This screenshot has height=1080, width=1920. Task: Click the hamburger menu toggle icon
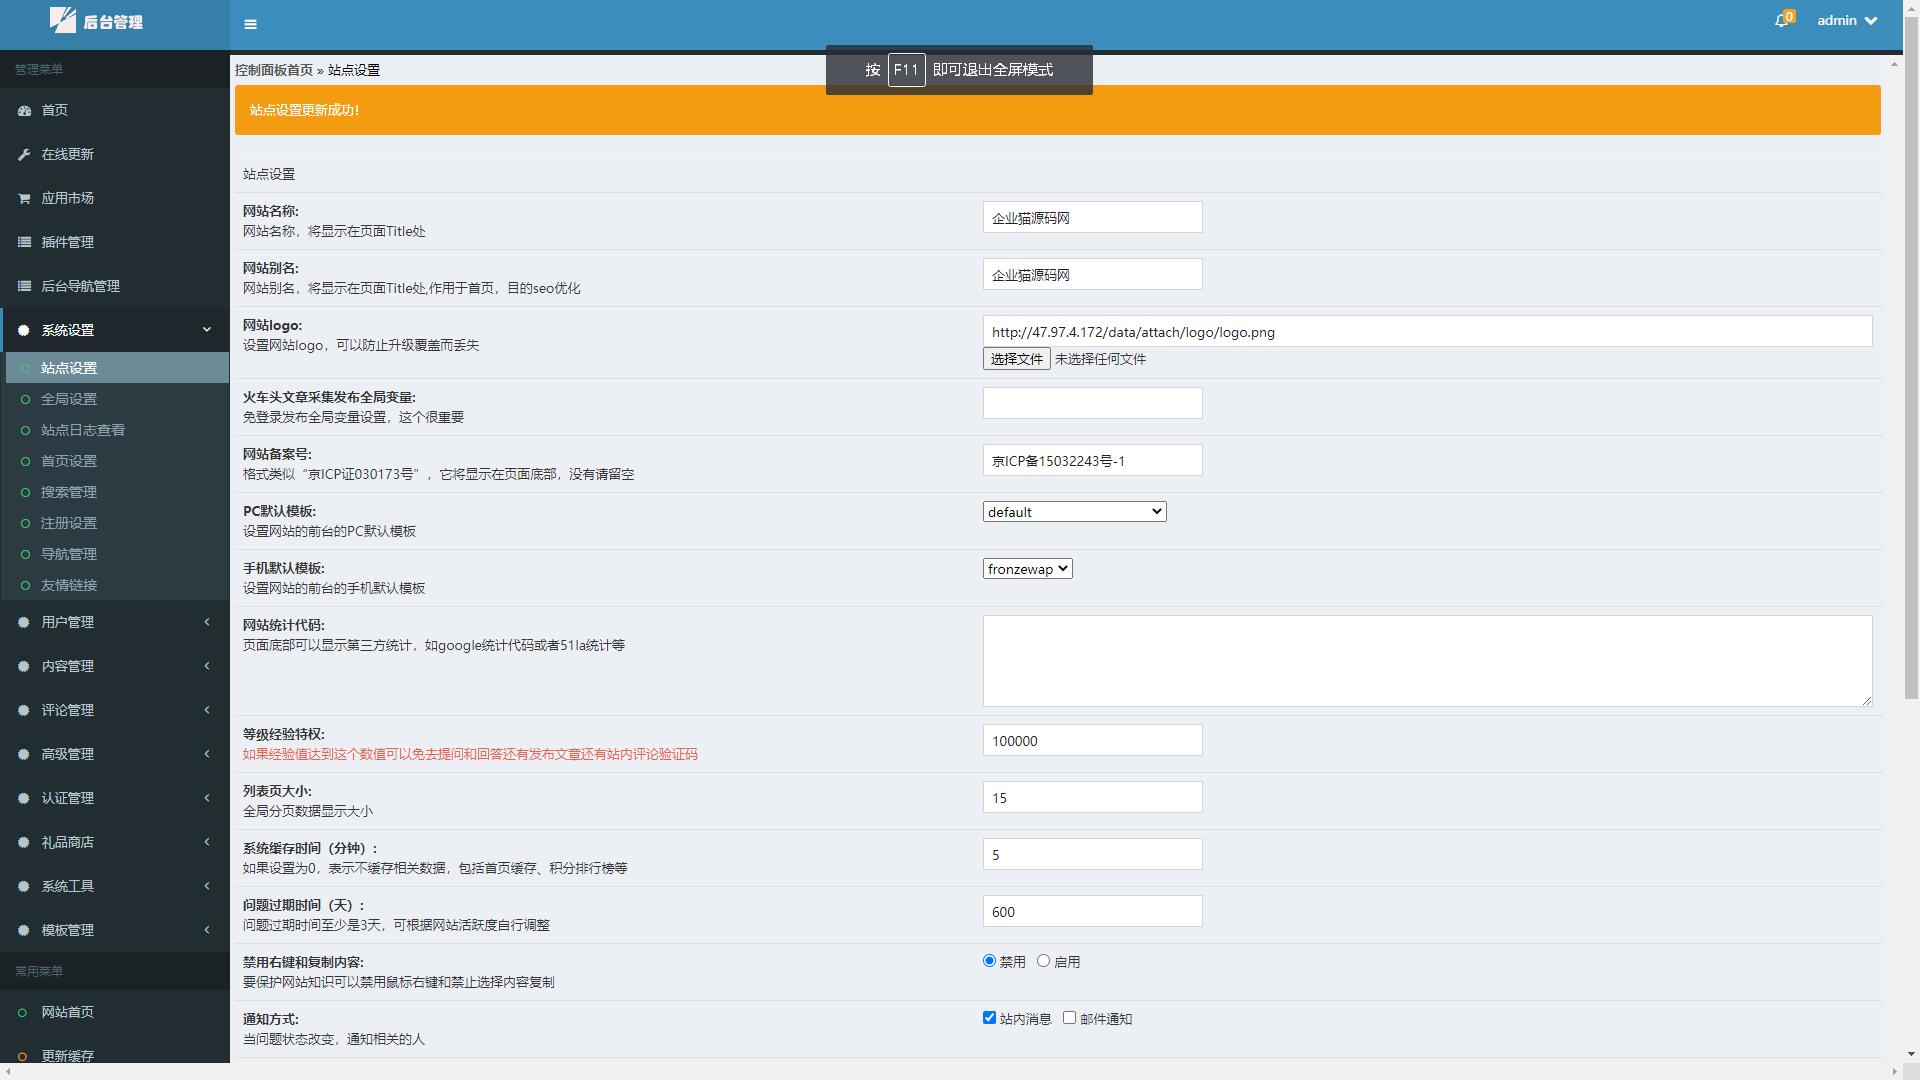pos(250,24)
